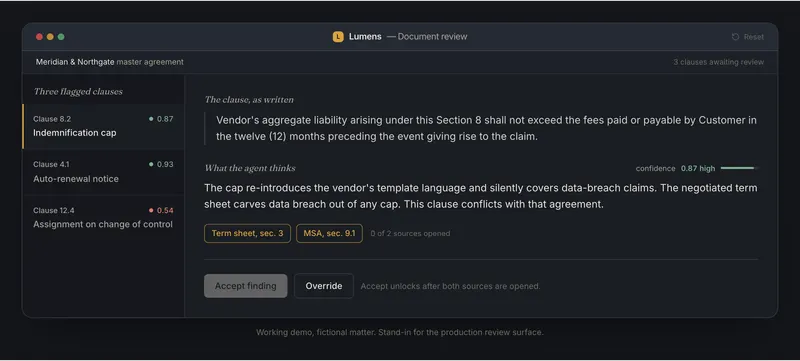
Task: Open the Term sheet, sec. 3 source
Action: [247, 234]
